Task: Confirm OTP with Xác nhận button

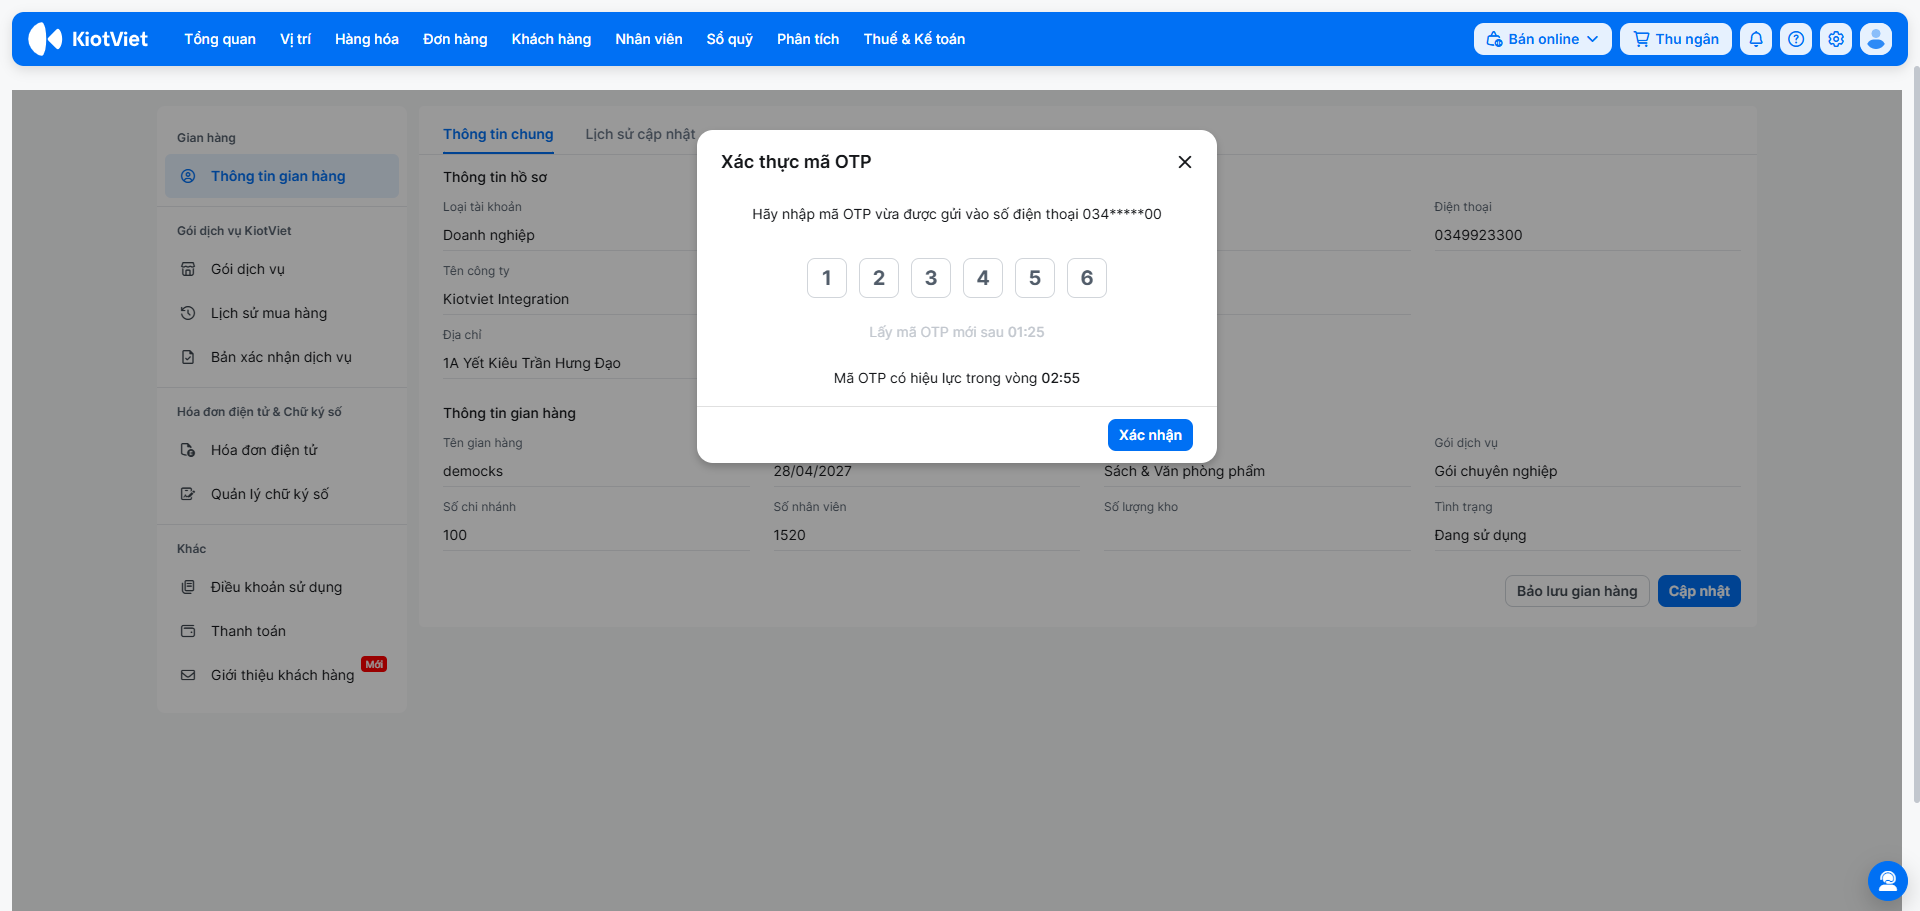Action: pyautogui.click(x=1150, y=435)
